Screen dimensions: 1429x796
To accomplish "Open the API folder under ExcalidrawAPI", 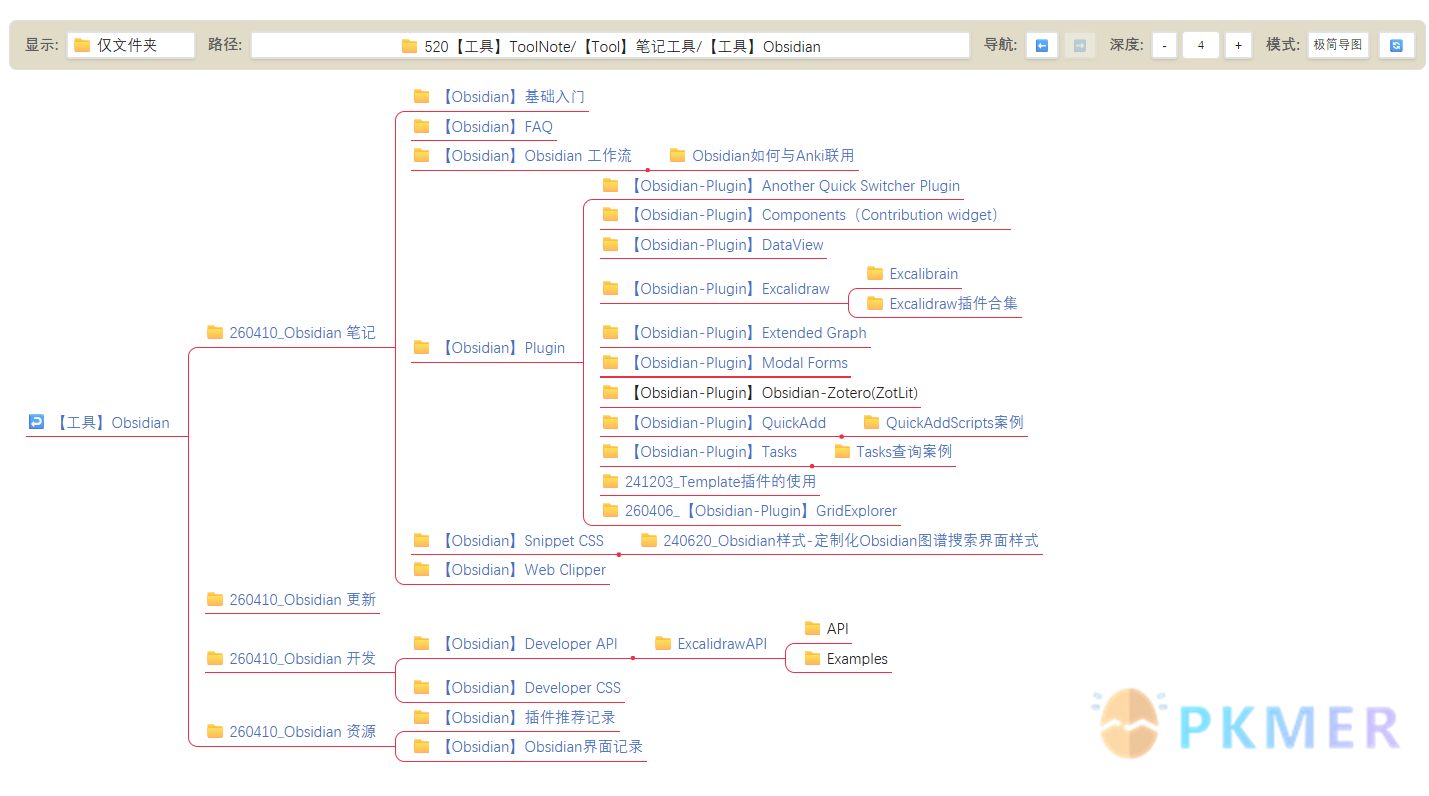I will pyautogui.click(x=837, y=629).
